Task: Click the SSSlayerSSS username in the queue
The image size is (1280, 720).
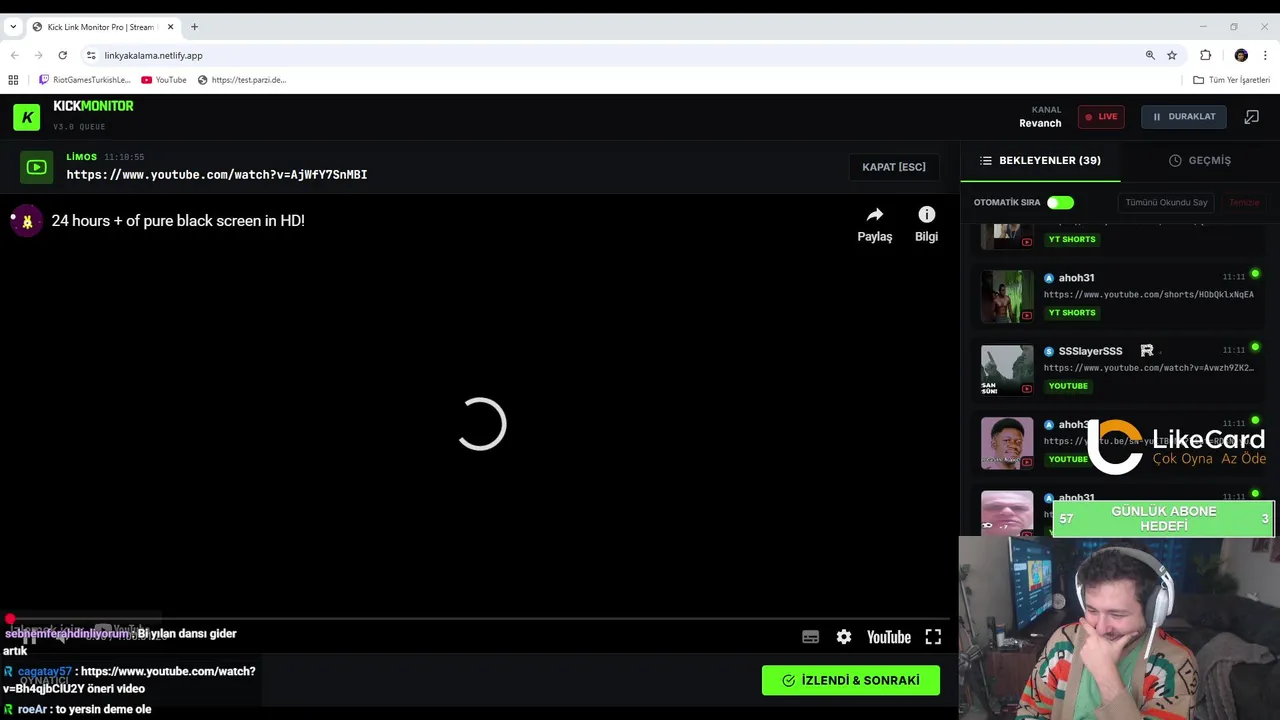Action: coord(1090,351)
